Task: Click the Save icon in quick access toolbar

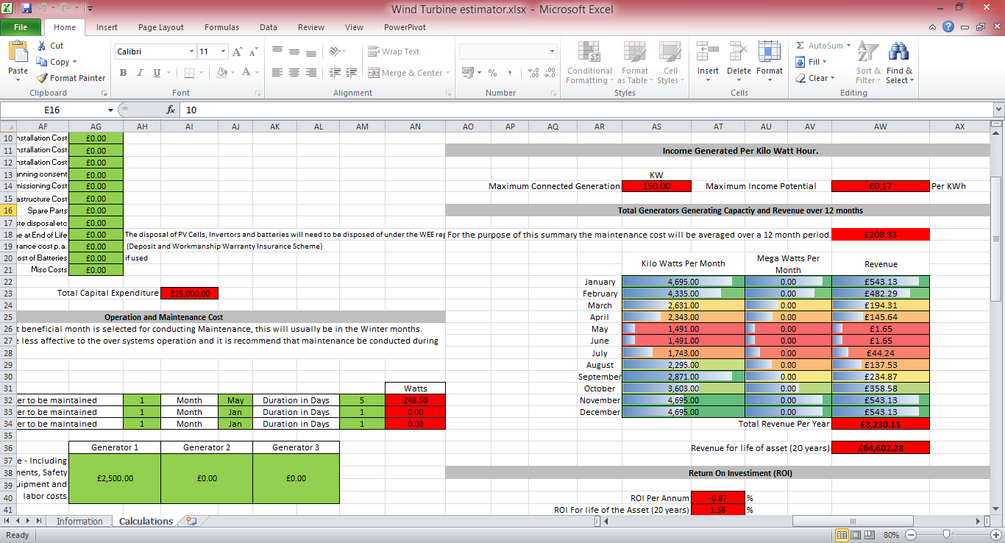Action: [26, 8]
